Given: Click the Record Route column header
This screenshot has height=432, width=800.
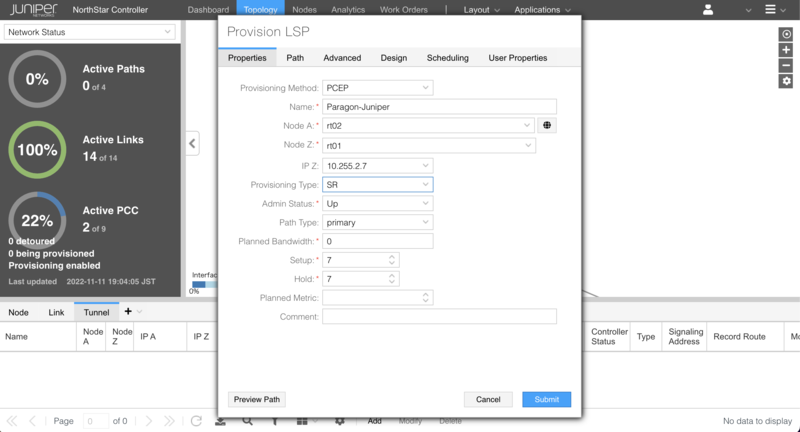Looking at the screenshot, I should 745,337.
